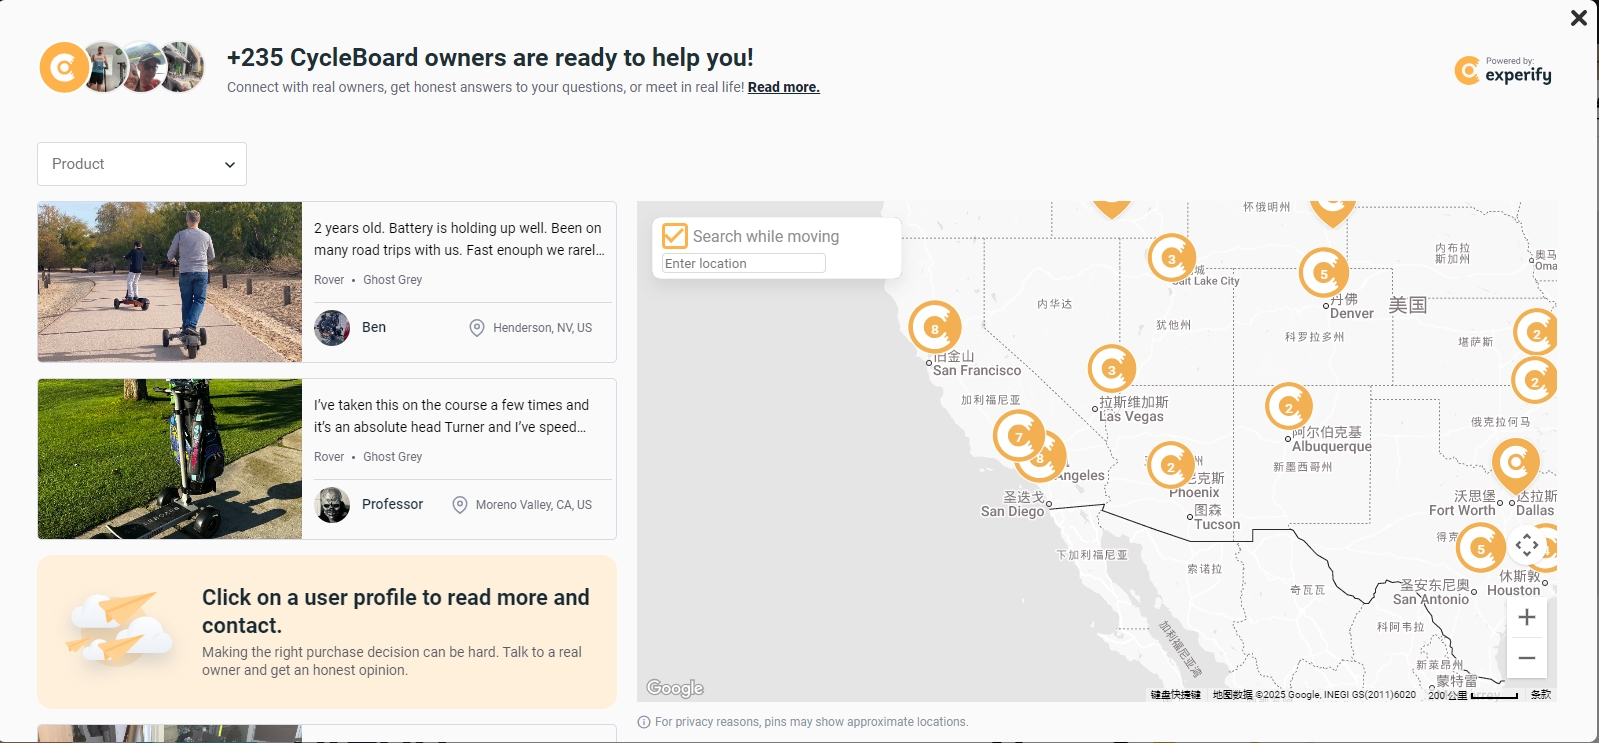This screenshot has height=743, width=1599.
Task: Click the Las Vegas cluster pin showing 3
Action: [1111, 369]
